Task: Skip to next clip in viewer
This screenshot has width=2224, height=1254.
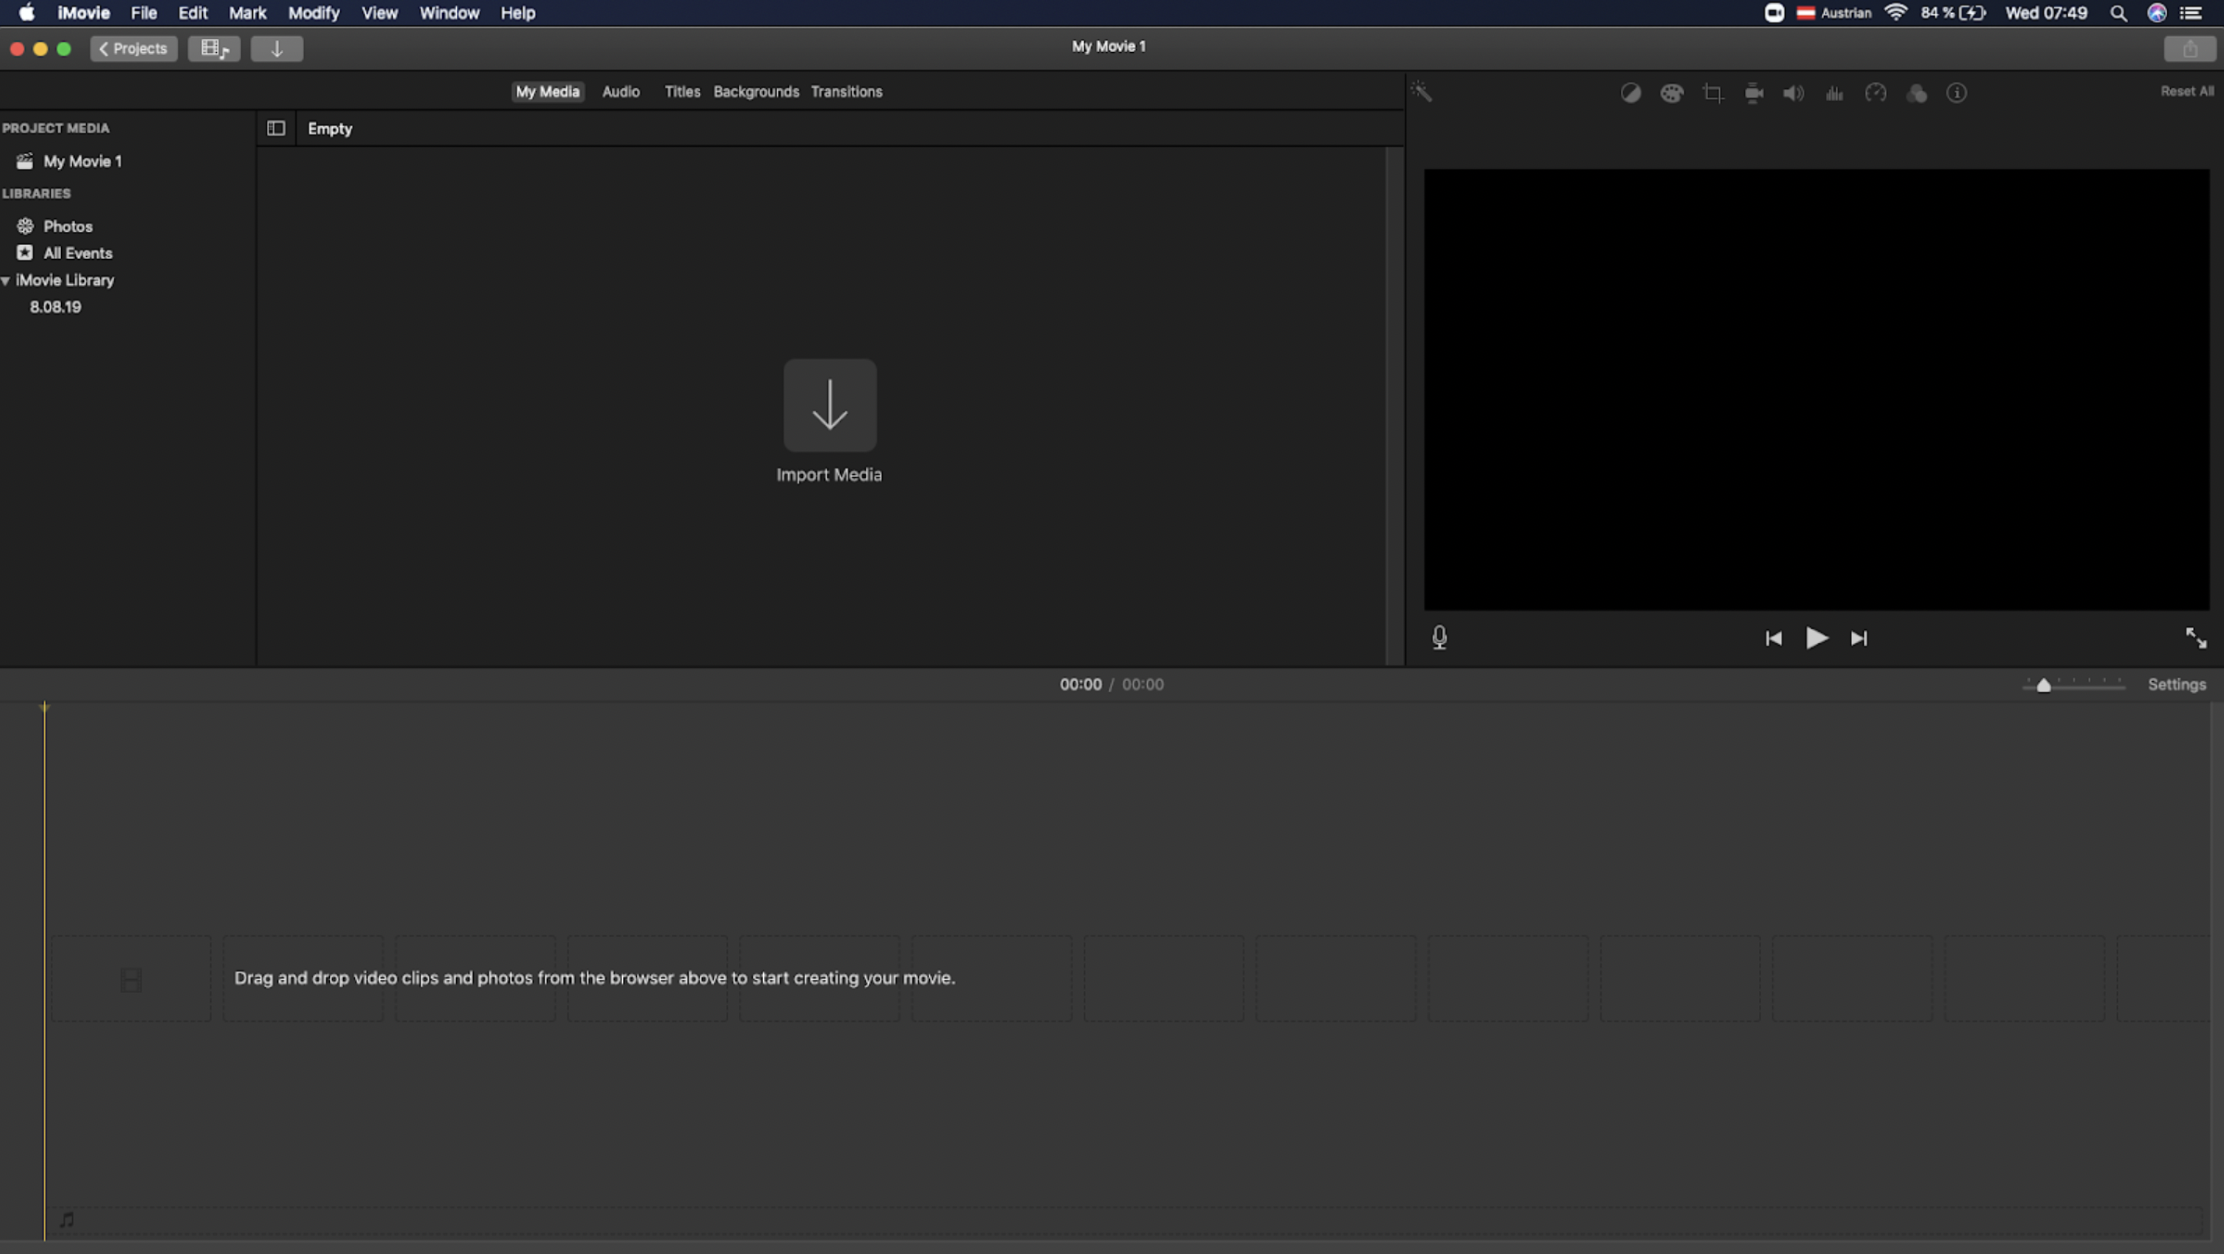Action: tap(1859, 638)
